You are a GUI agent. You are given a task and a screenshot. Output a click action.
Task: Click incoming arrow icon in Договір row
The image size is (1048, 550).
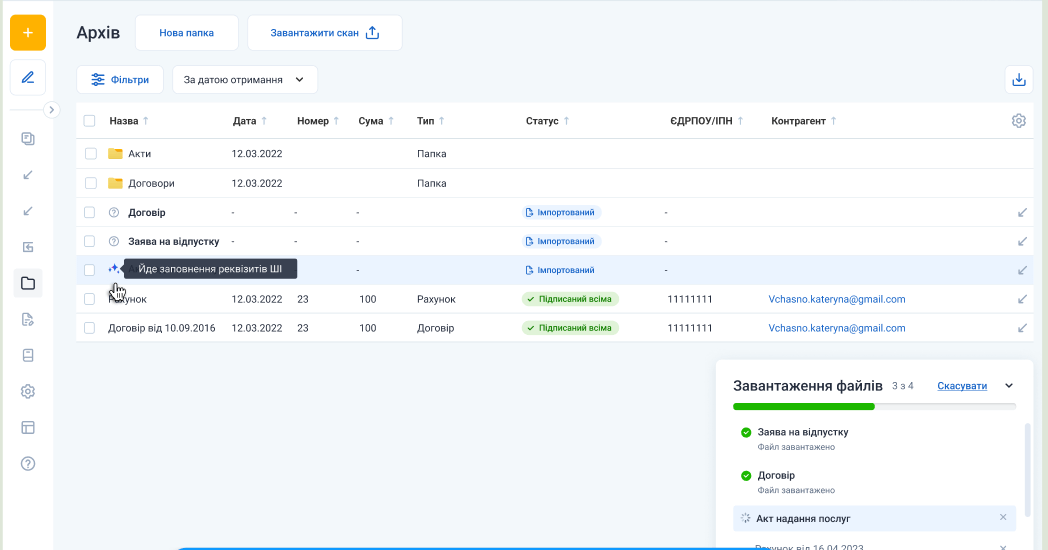click(1022, 213)
